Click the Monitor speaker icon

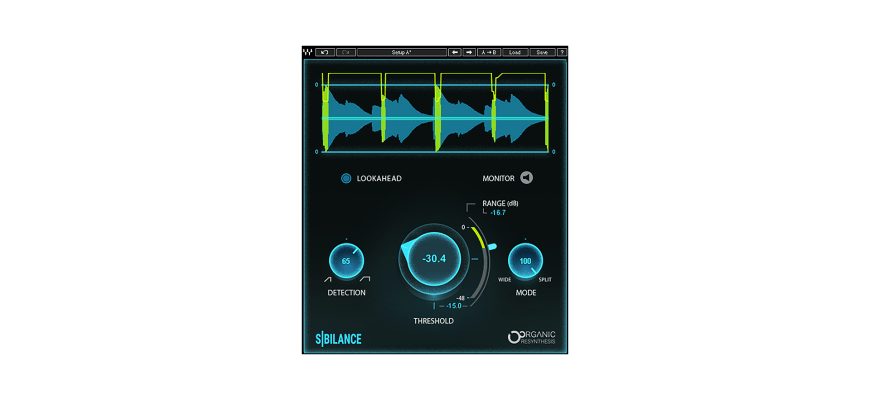[x=526, y=178]
